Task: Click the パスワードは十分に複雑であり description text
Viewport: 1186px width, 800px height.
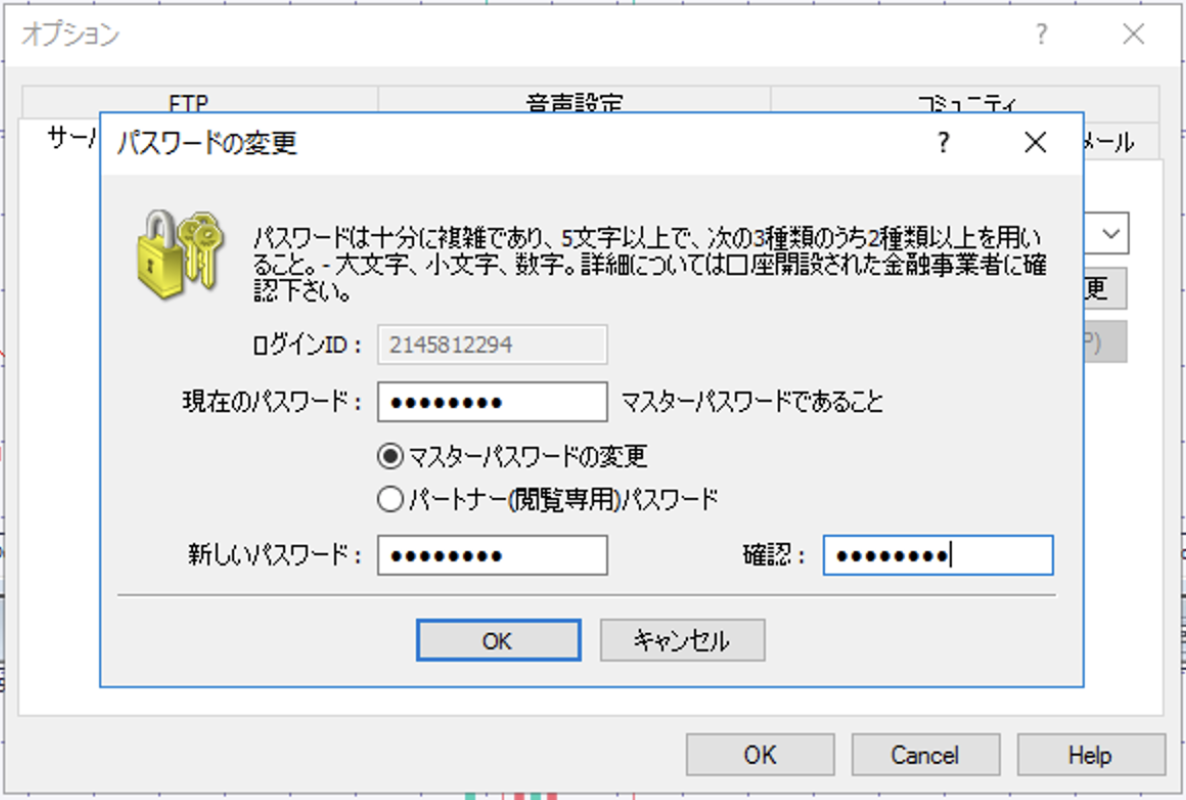Action: click(650, 264)
